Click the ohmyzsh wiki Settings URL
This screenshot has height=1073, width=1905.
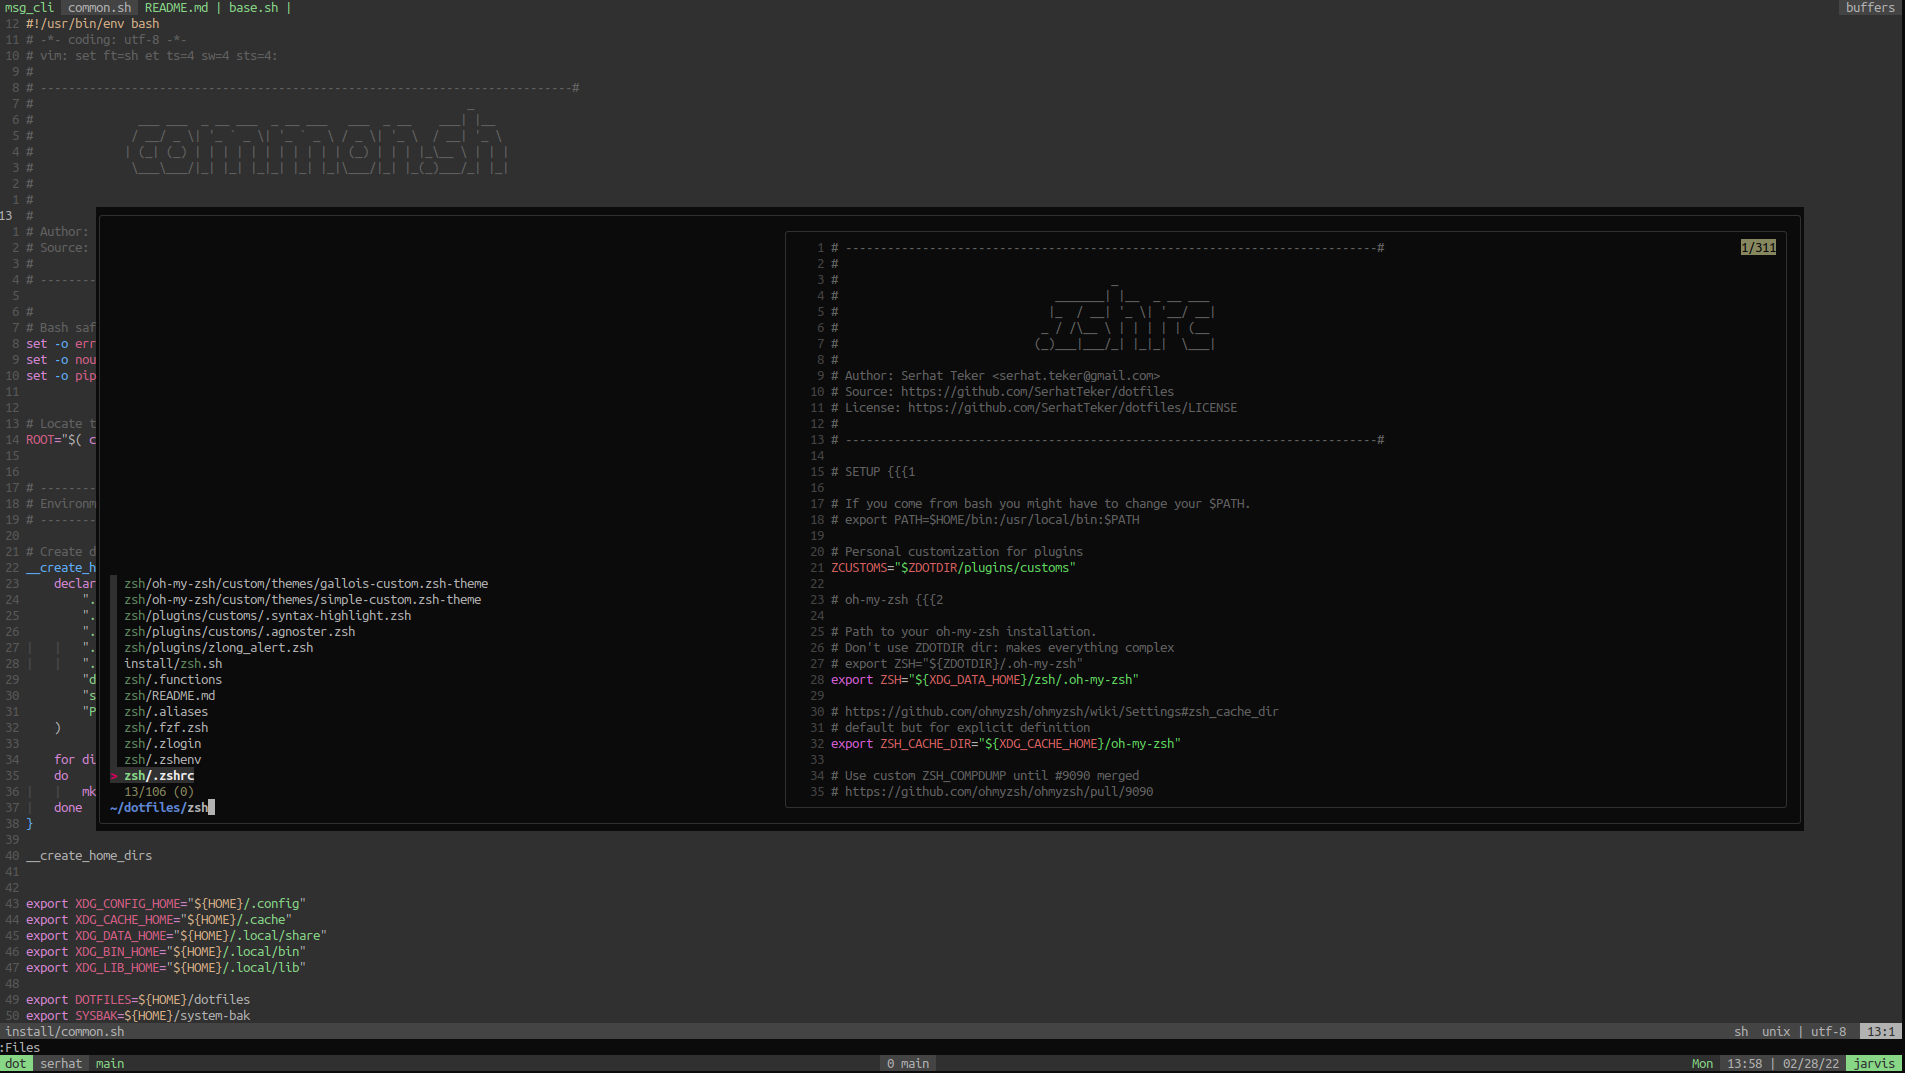tap(1061, 711)
